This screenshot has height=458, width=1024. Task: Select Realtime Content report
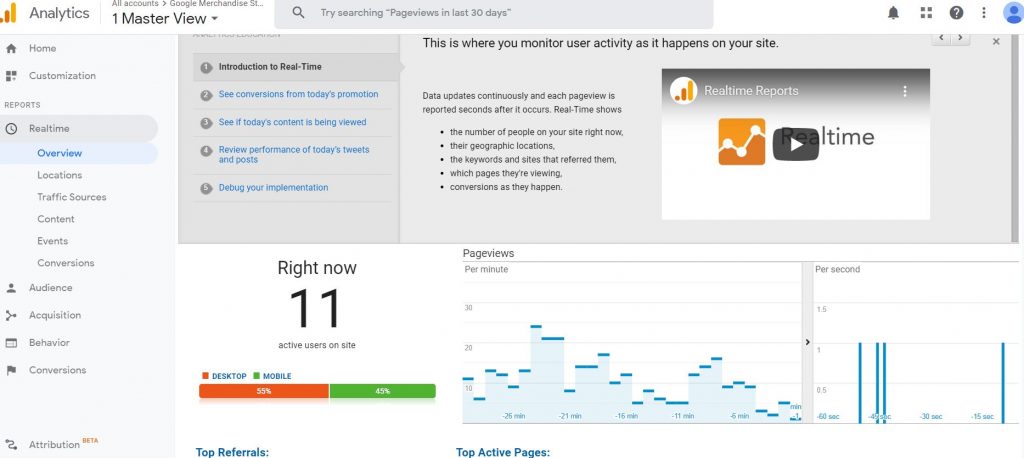point(56,219)
